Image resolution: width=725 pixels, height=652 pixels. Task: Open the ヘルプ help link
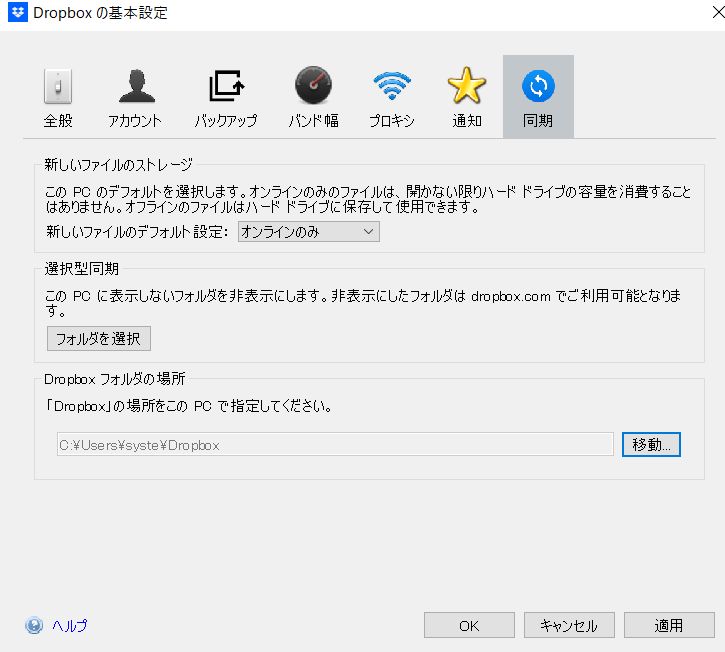coord(69,626)
